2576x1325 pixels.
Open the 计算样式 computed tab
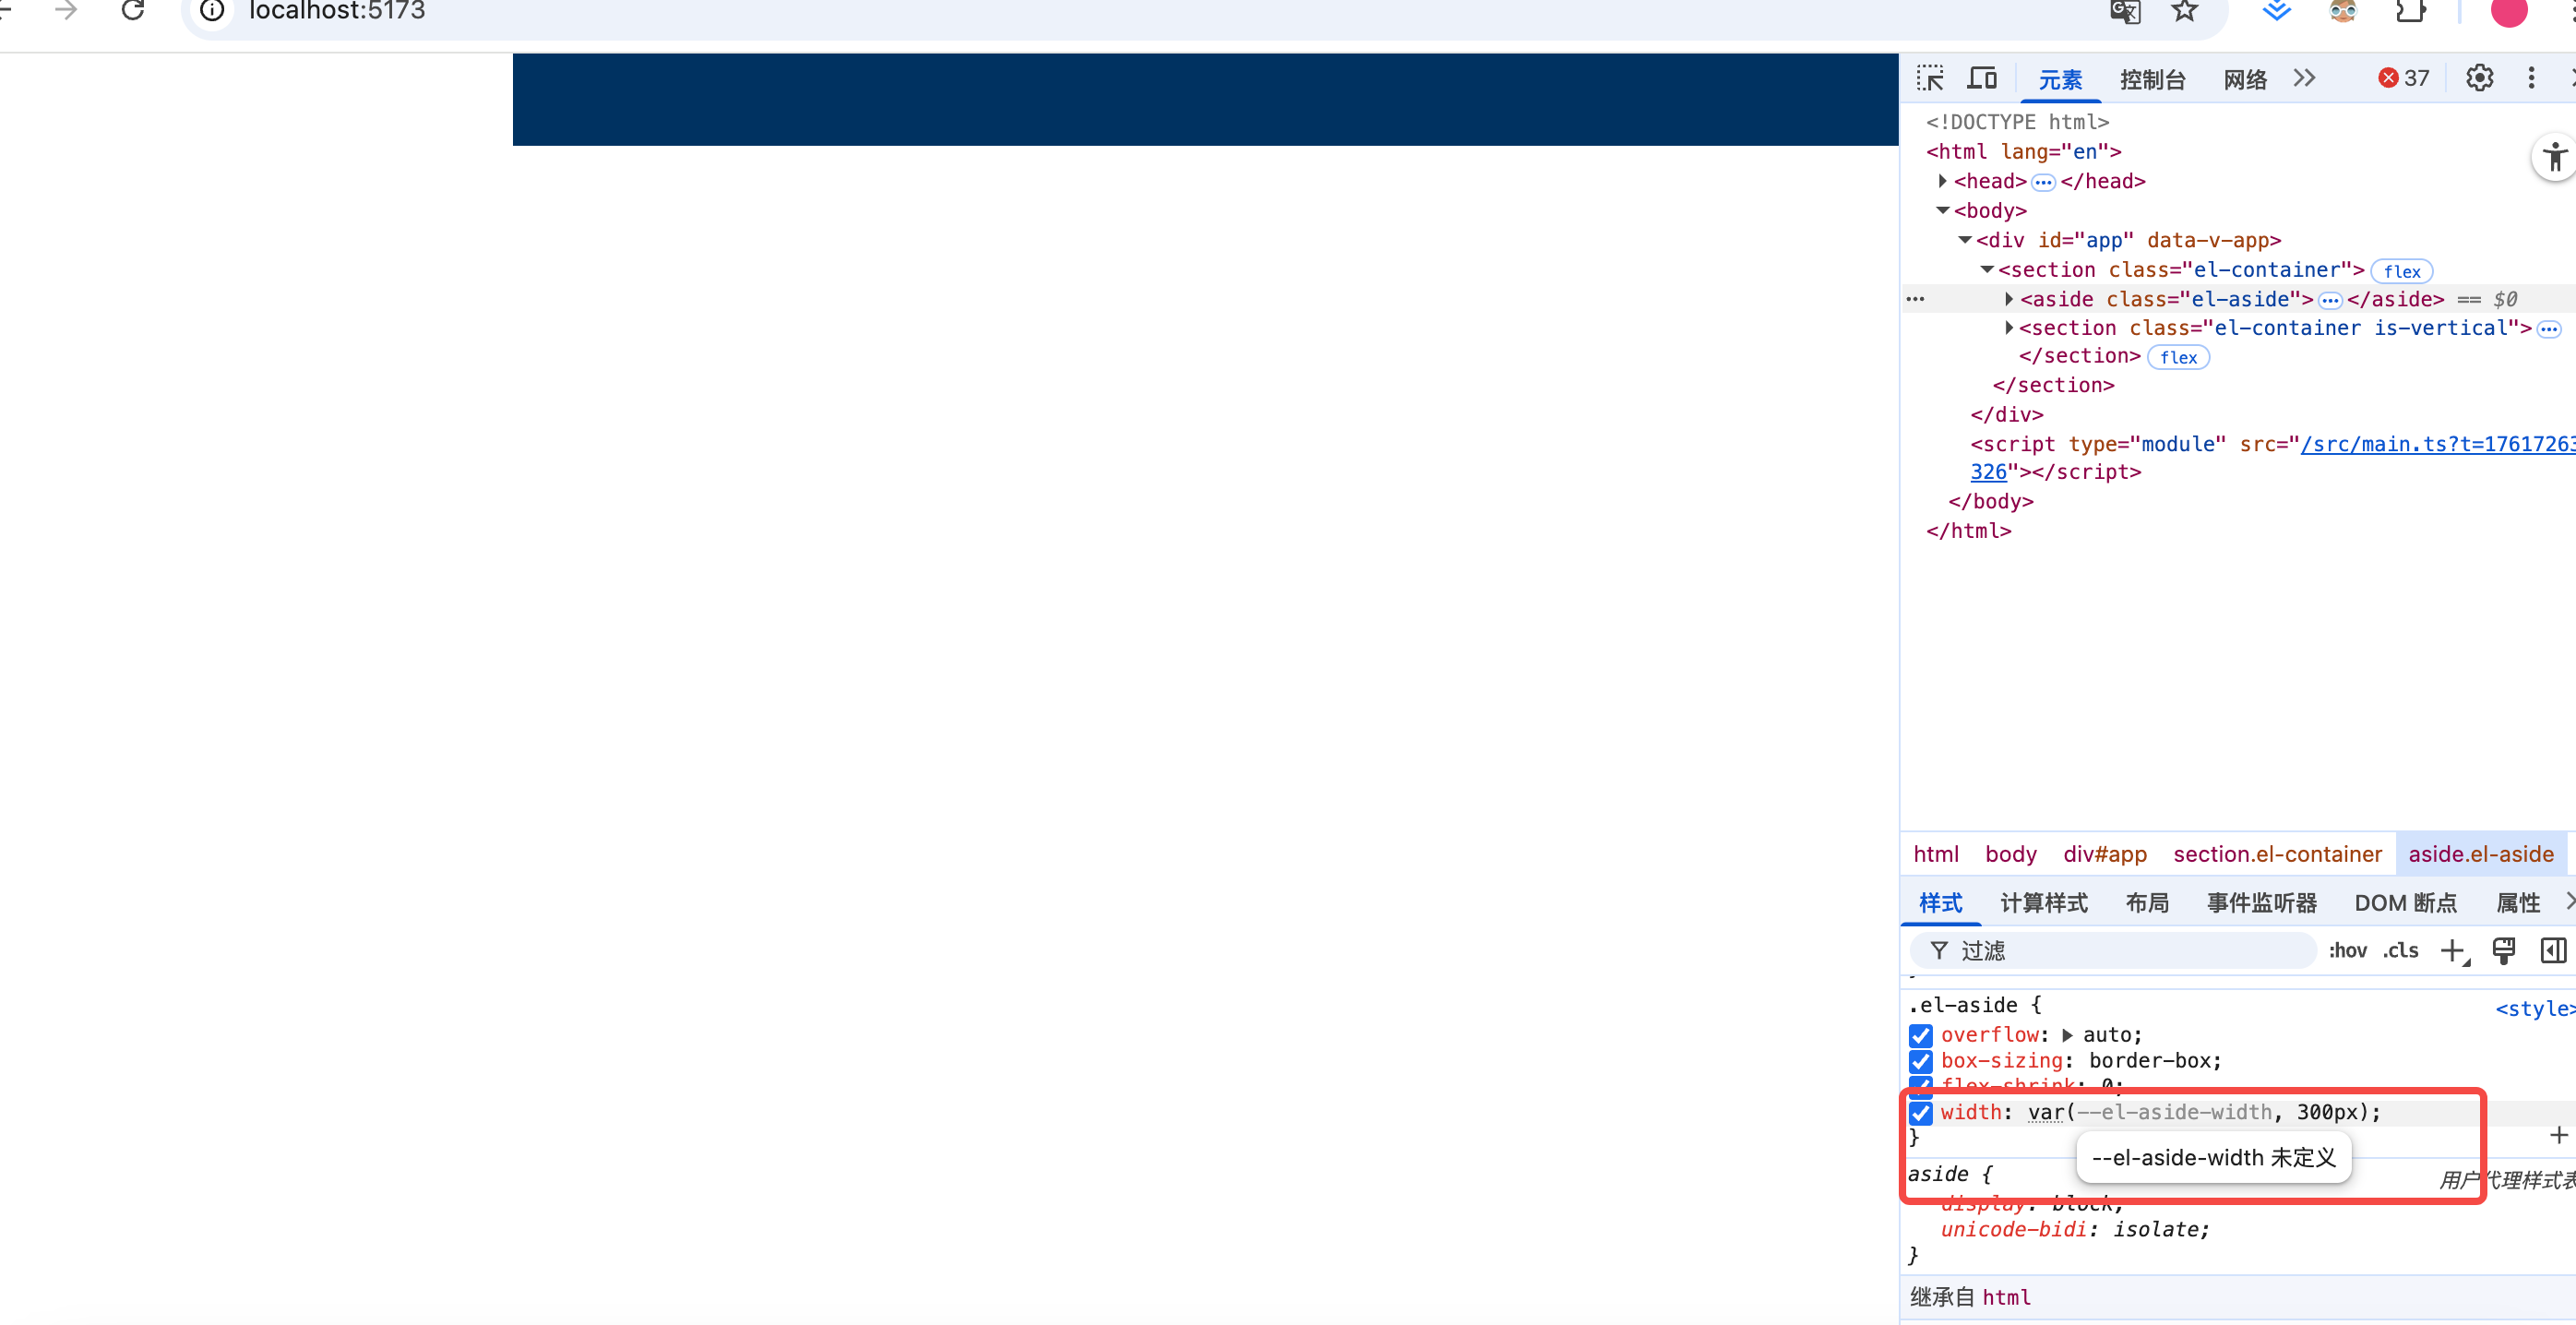click(2043, 903)
